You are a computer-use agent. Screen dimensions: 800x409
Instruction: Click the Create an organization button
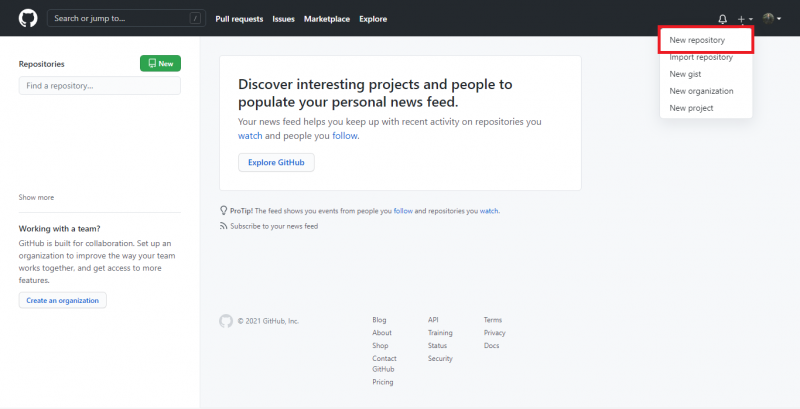pyautogui.click(x=62, y=300)
